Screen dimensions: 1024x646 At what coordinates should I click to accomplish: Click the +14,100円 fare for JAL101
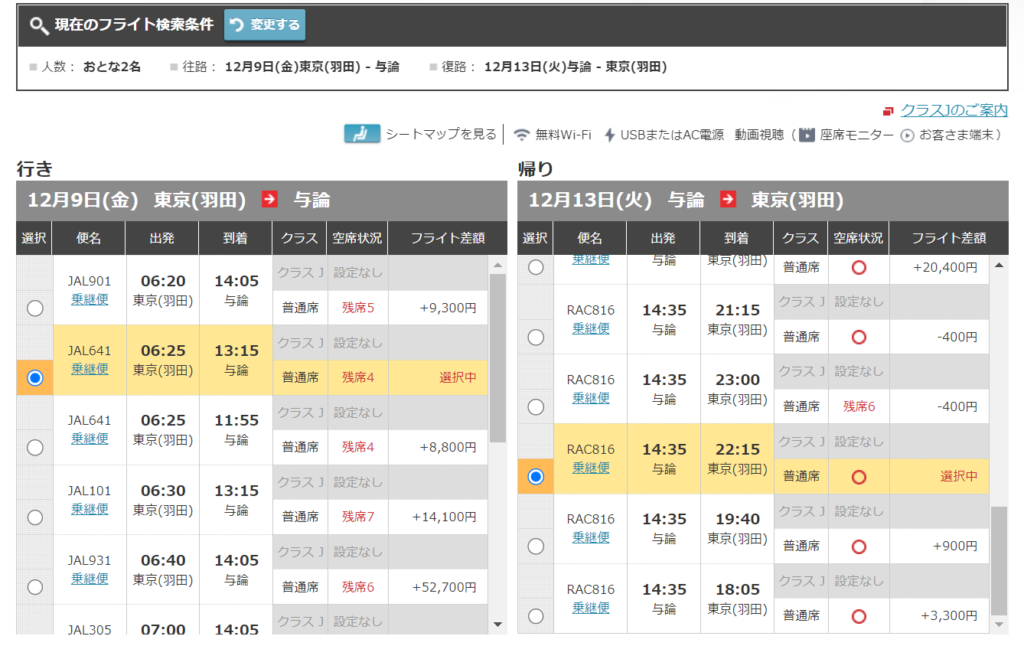(444, 517)
